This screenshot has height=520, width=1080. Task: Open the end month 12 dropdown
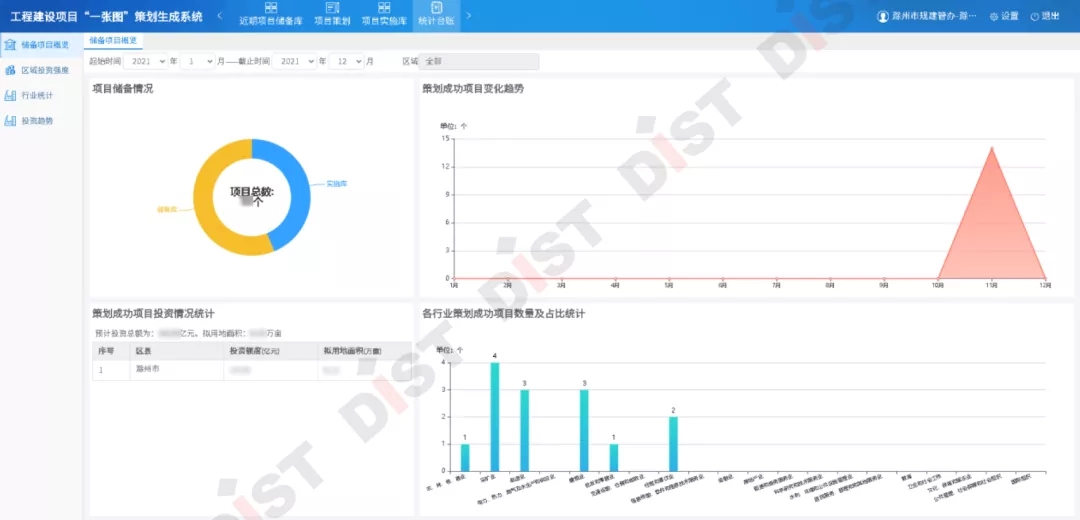[x=346, y=61]
